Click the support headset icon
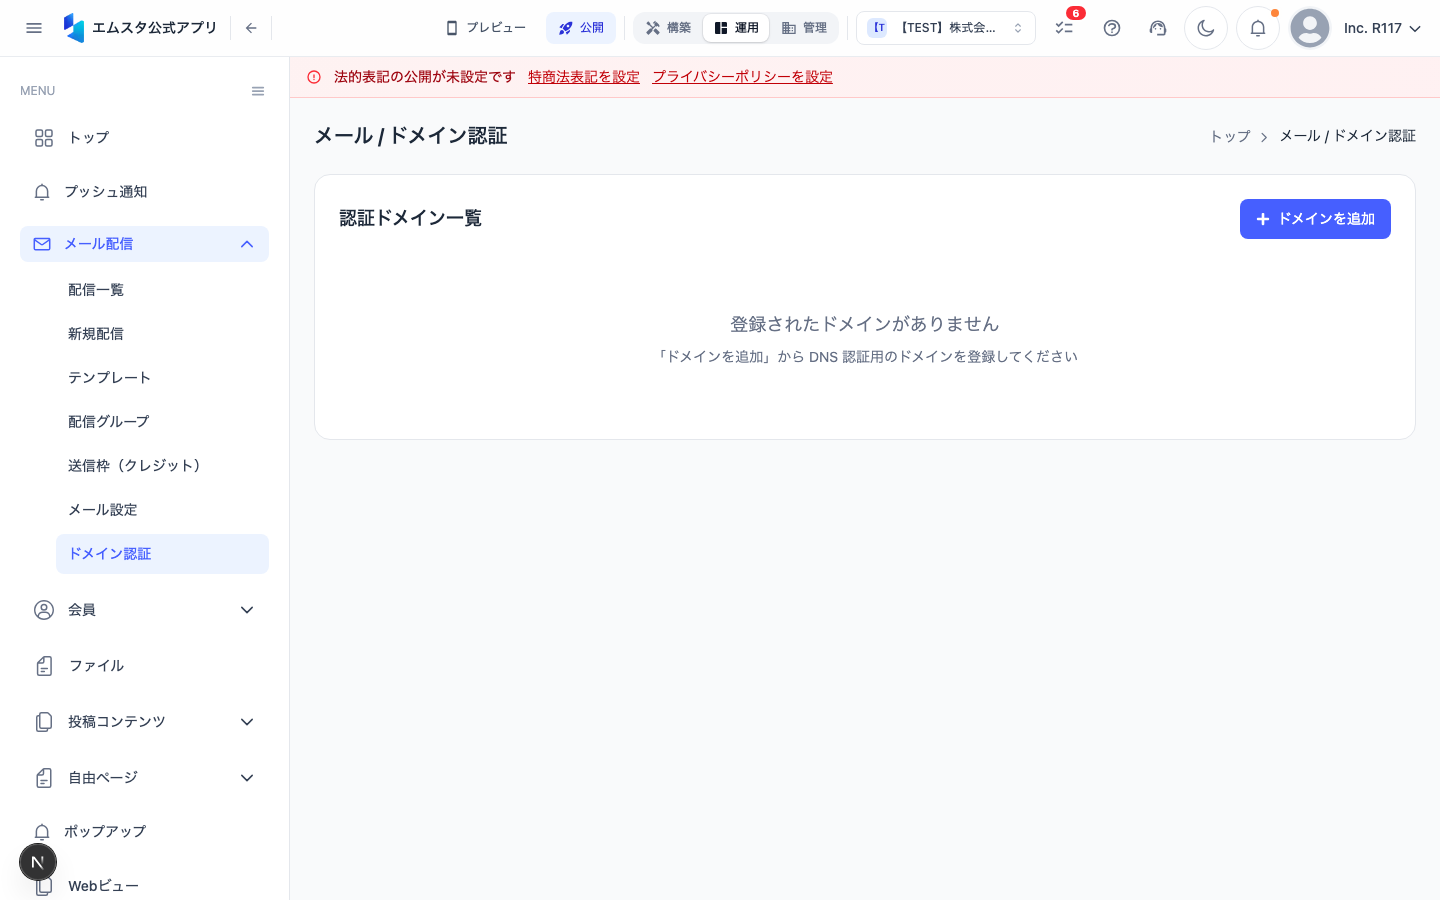Screen dimensions: 1440x900 pos(1158,28)
